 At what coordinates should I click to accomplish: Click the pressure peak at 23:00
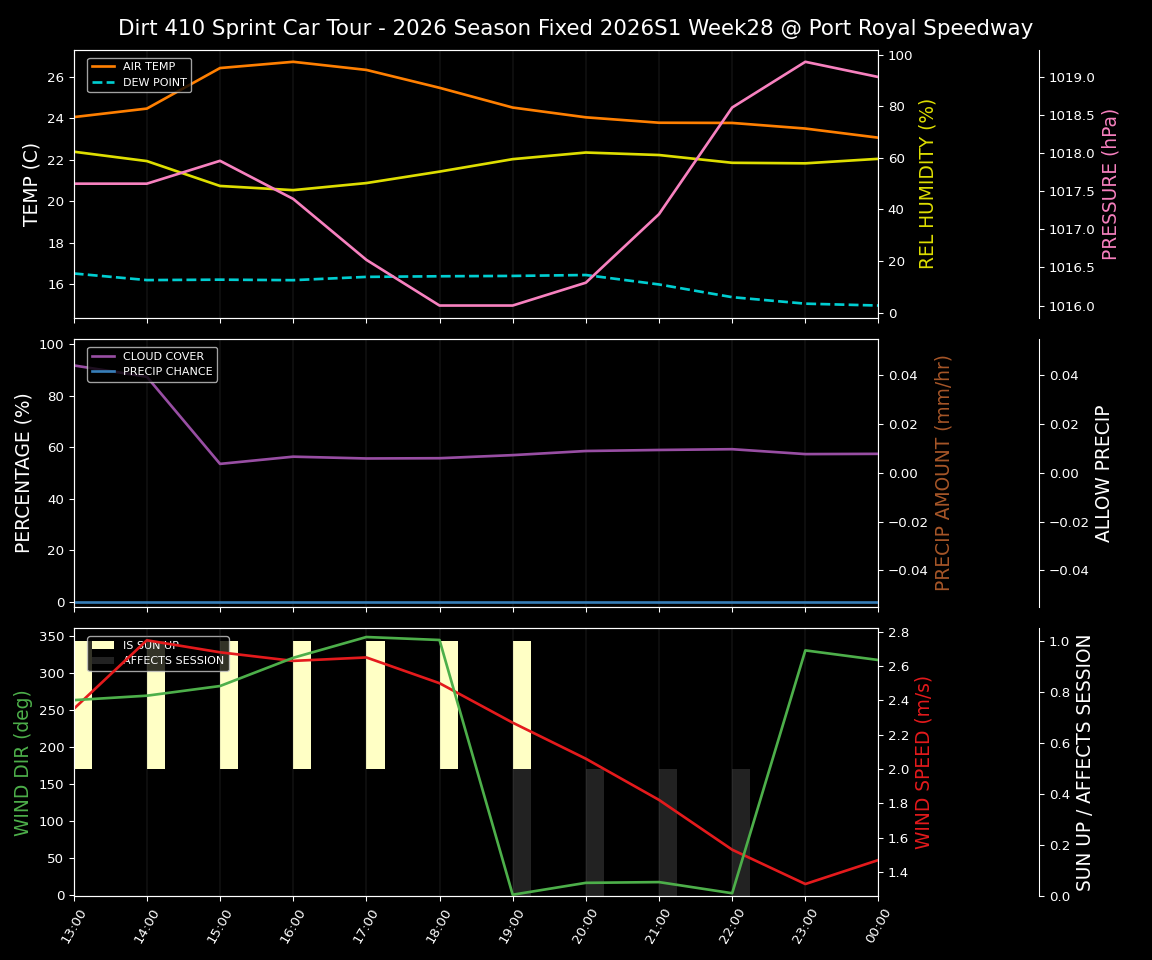(x=806, y=62)
